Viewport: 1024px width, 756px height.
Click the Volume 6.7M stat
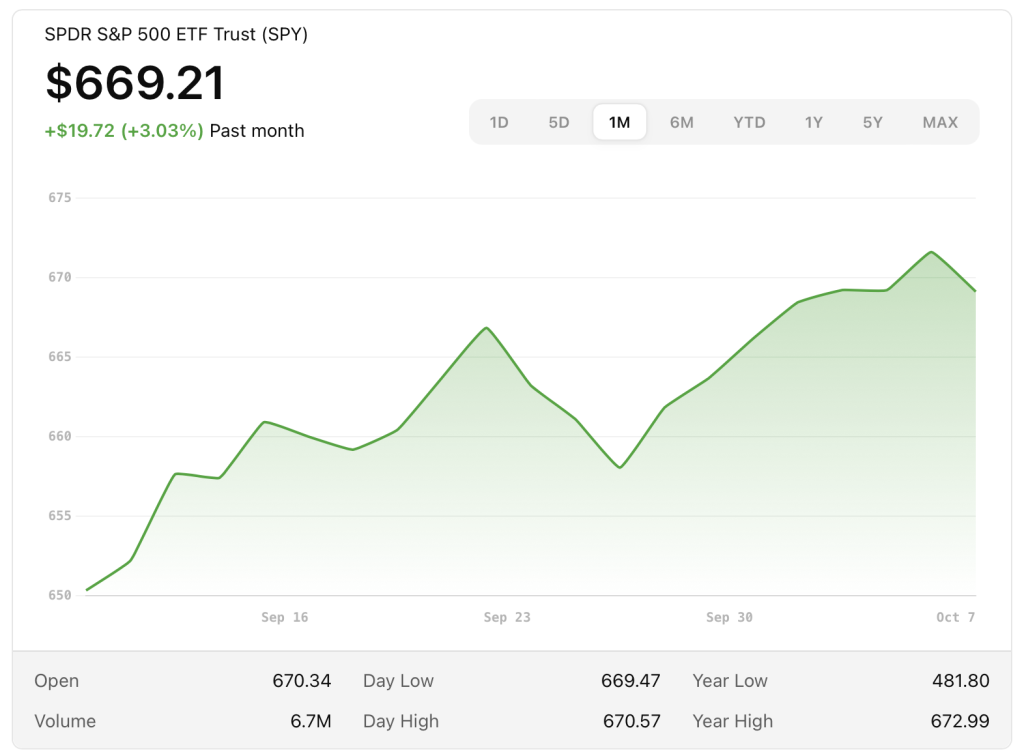pyautogui.click(x=312, y=721)
